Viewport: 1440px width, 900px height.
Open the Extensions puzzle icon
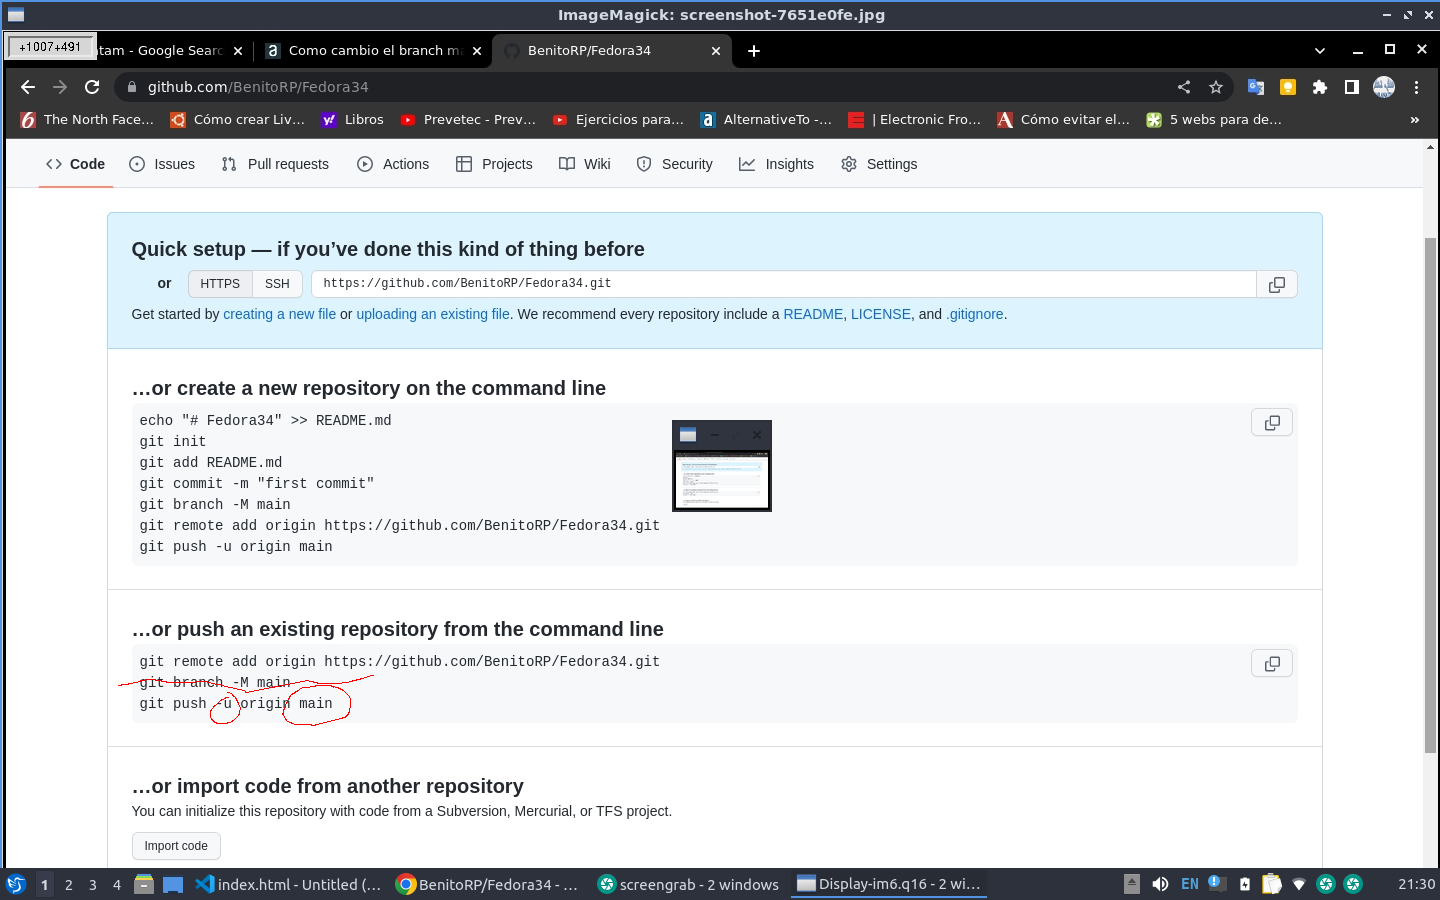(1320, 87)
